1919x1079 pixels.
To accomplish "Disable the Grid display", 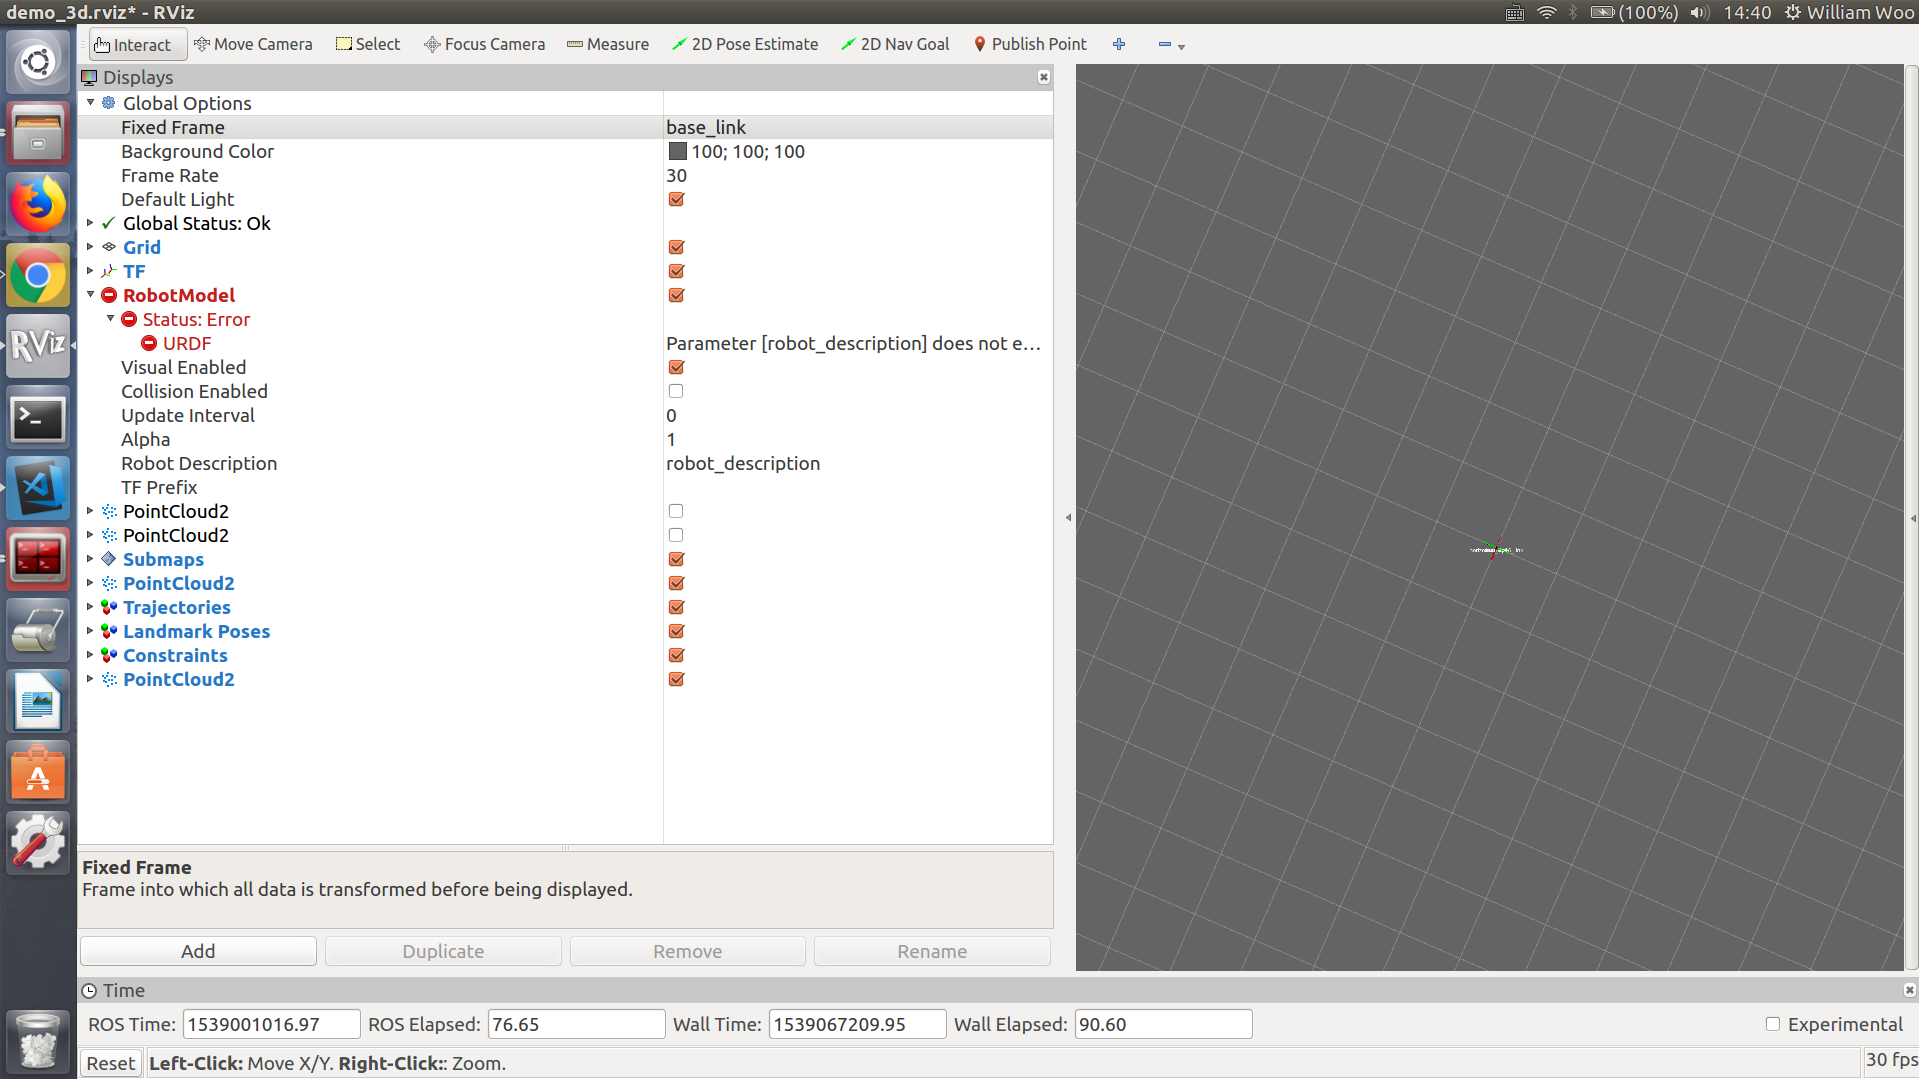I will pos(676,247).
